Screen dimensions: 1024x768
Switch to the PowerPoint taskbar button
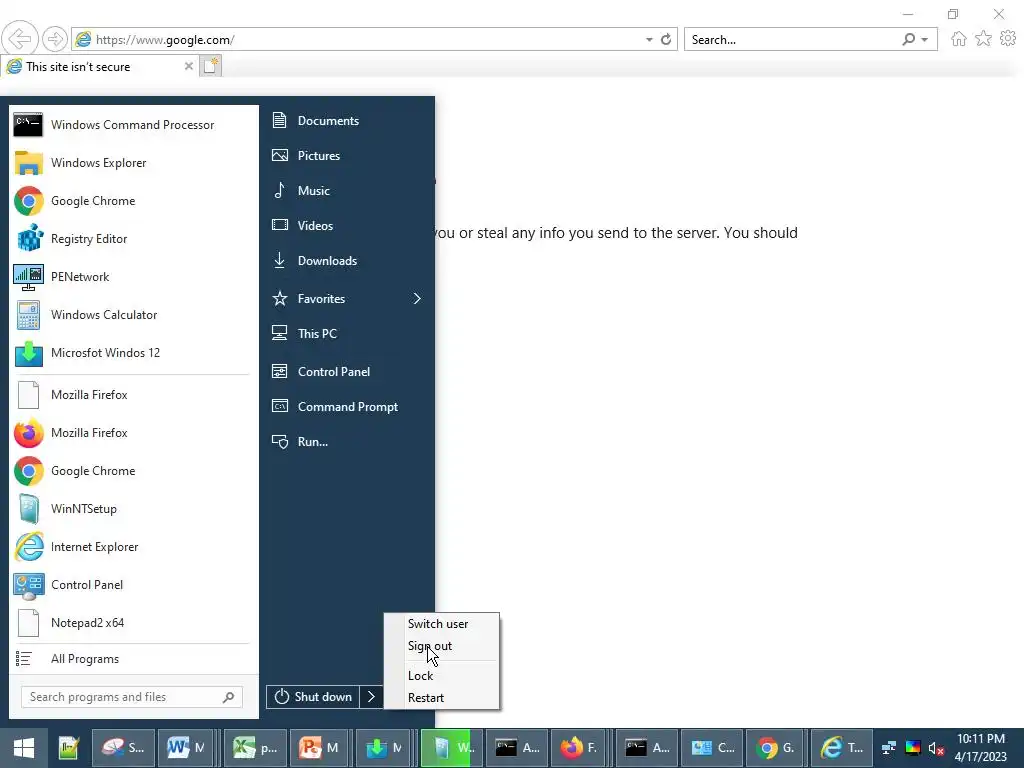pyautogui.click(x=319, y=748)
